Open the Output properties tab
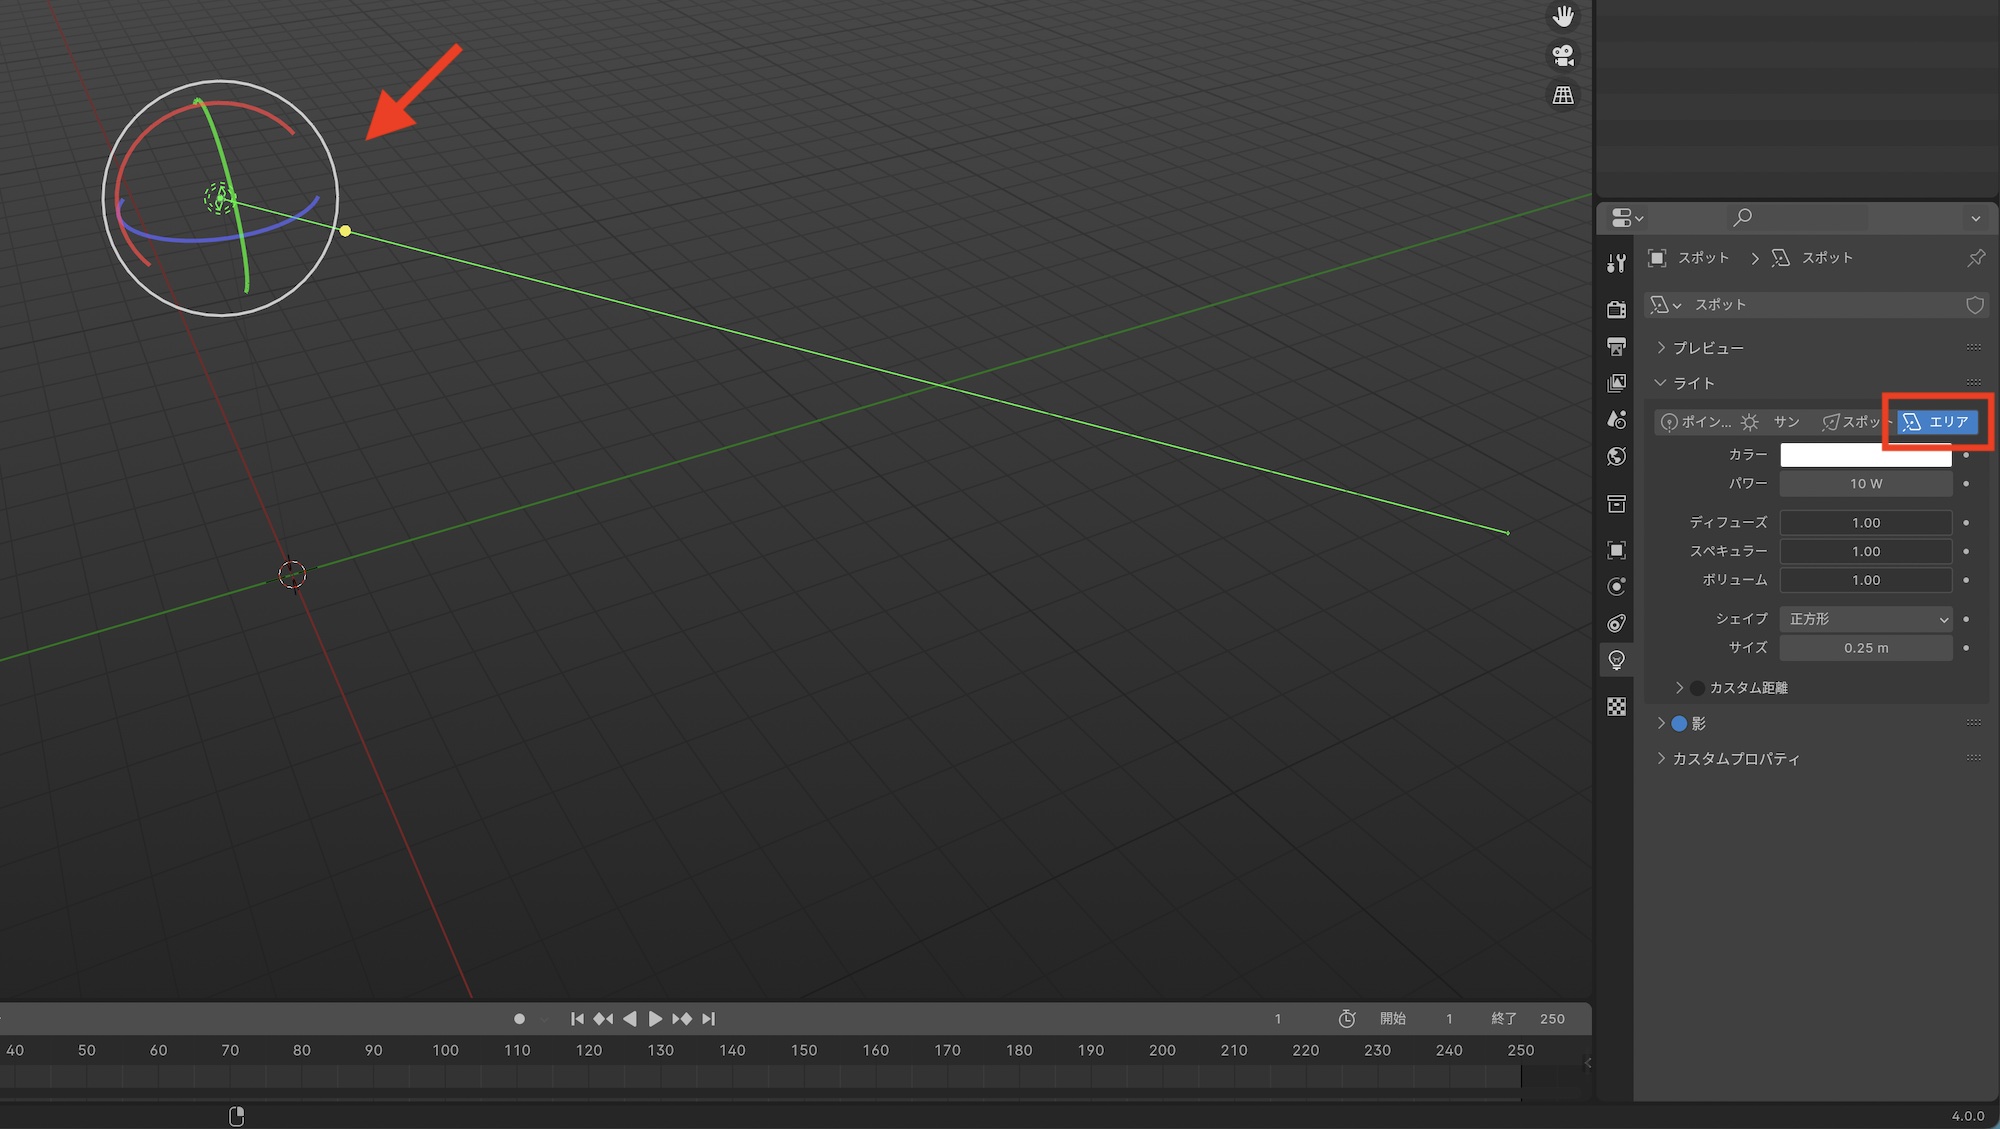 [1616, 346]
